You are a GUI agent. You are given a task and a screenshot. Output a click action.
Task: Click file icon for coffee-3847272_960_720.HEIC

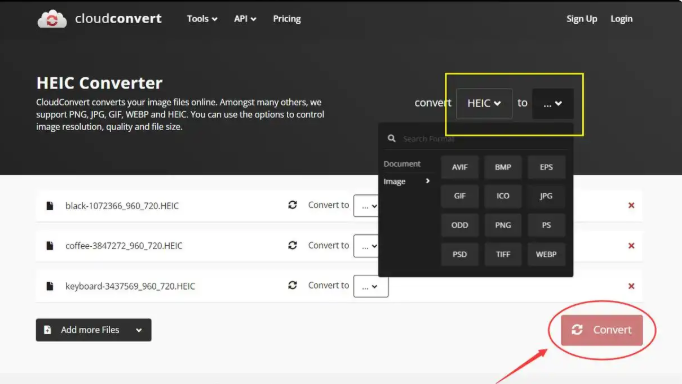click(50, 246)
